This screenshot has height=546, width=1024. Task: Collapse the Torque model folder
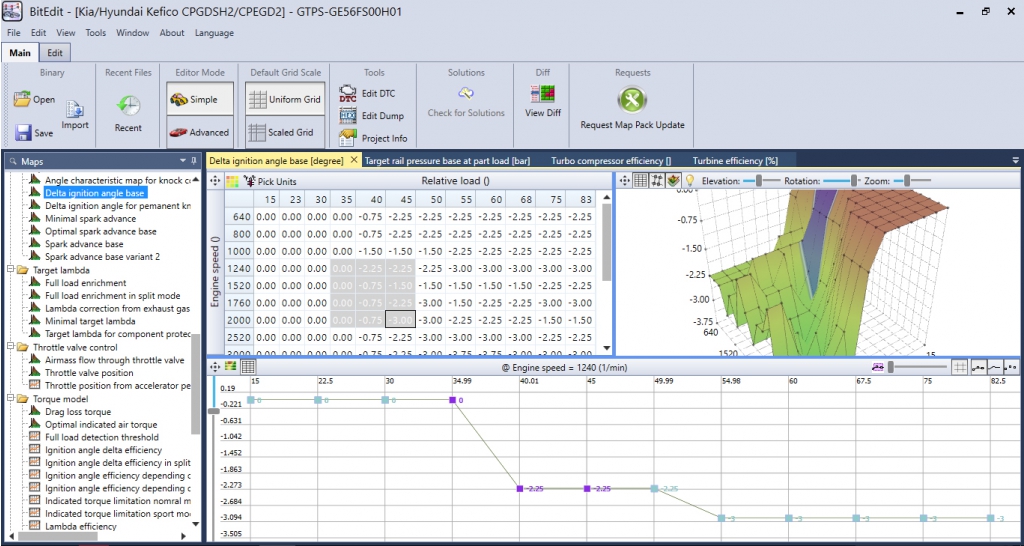pyautogui.click(x=10, y=399)
